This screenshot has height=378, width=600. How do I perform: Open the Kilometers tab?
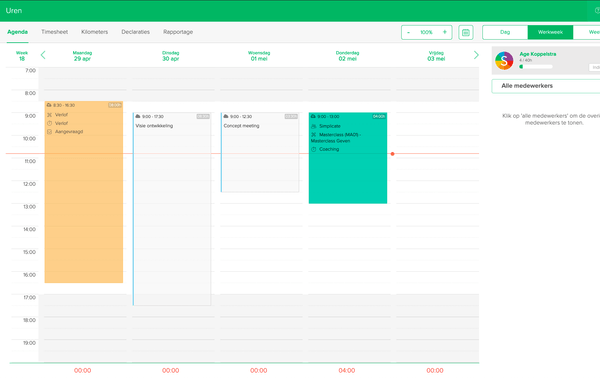pos(95,32)
